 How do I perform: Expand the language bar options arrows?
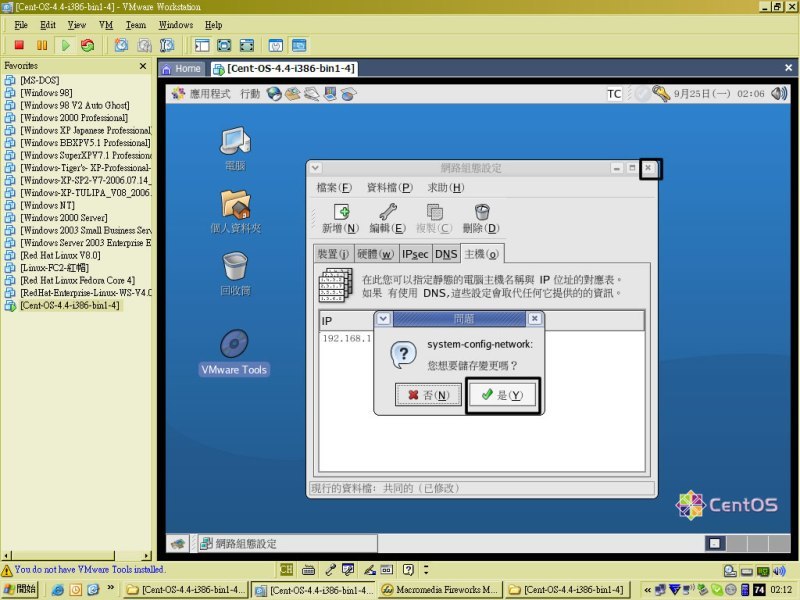pos(426,569)
